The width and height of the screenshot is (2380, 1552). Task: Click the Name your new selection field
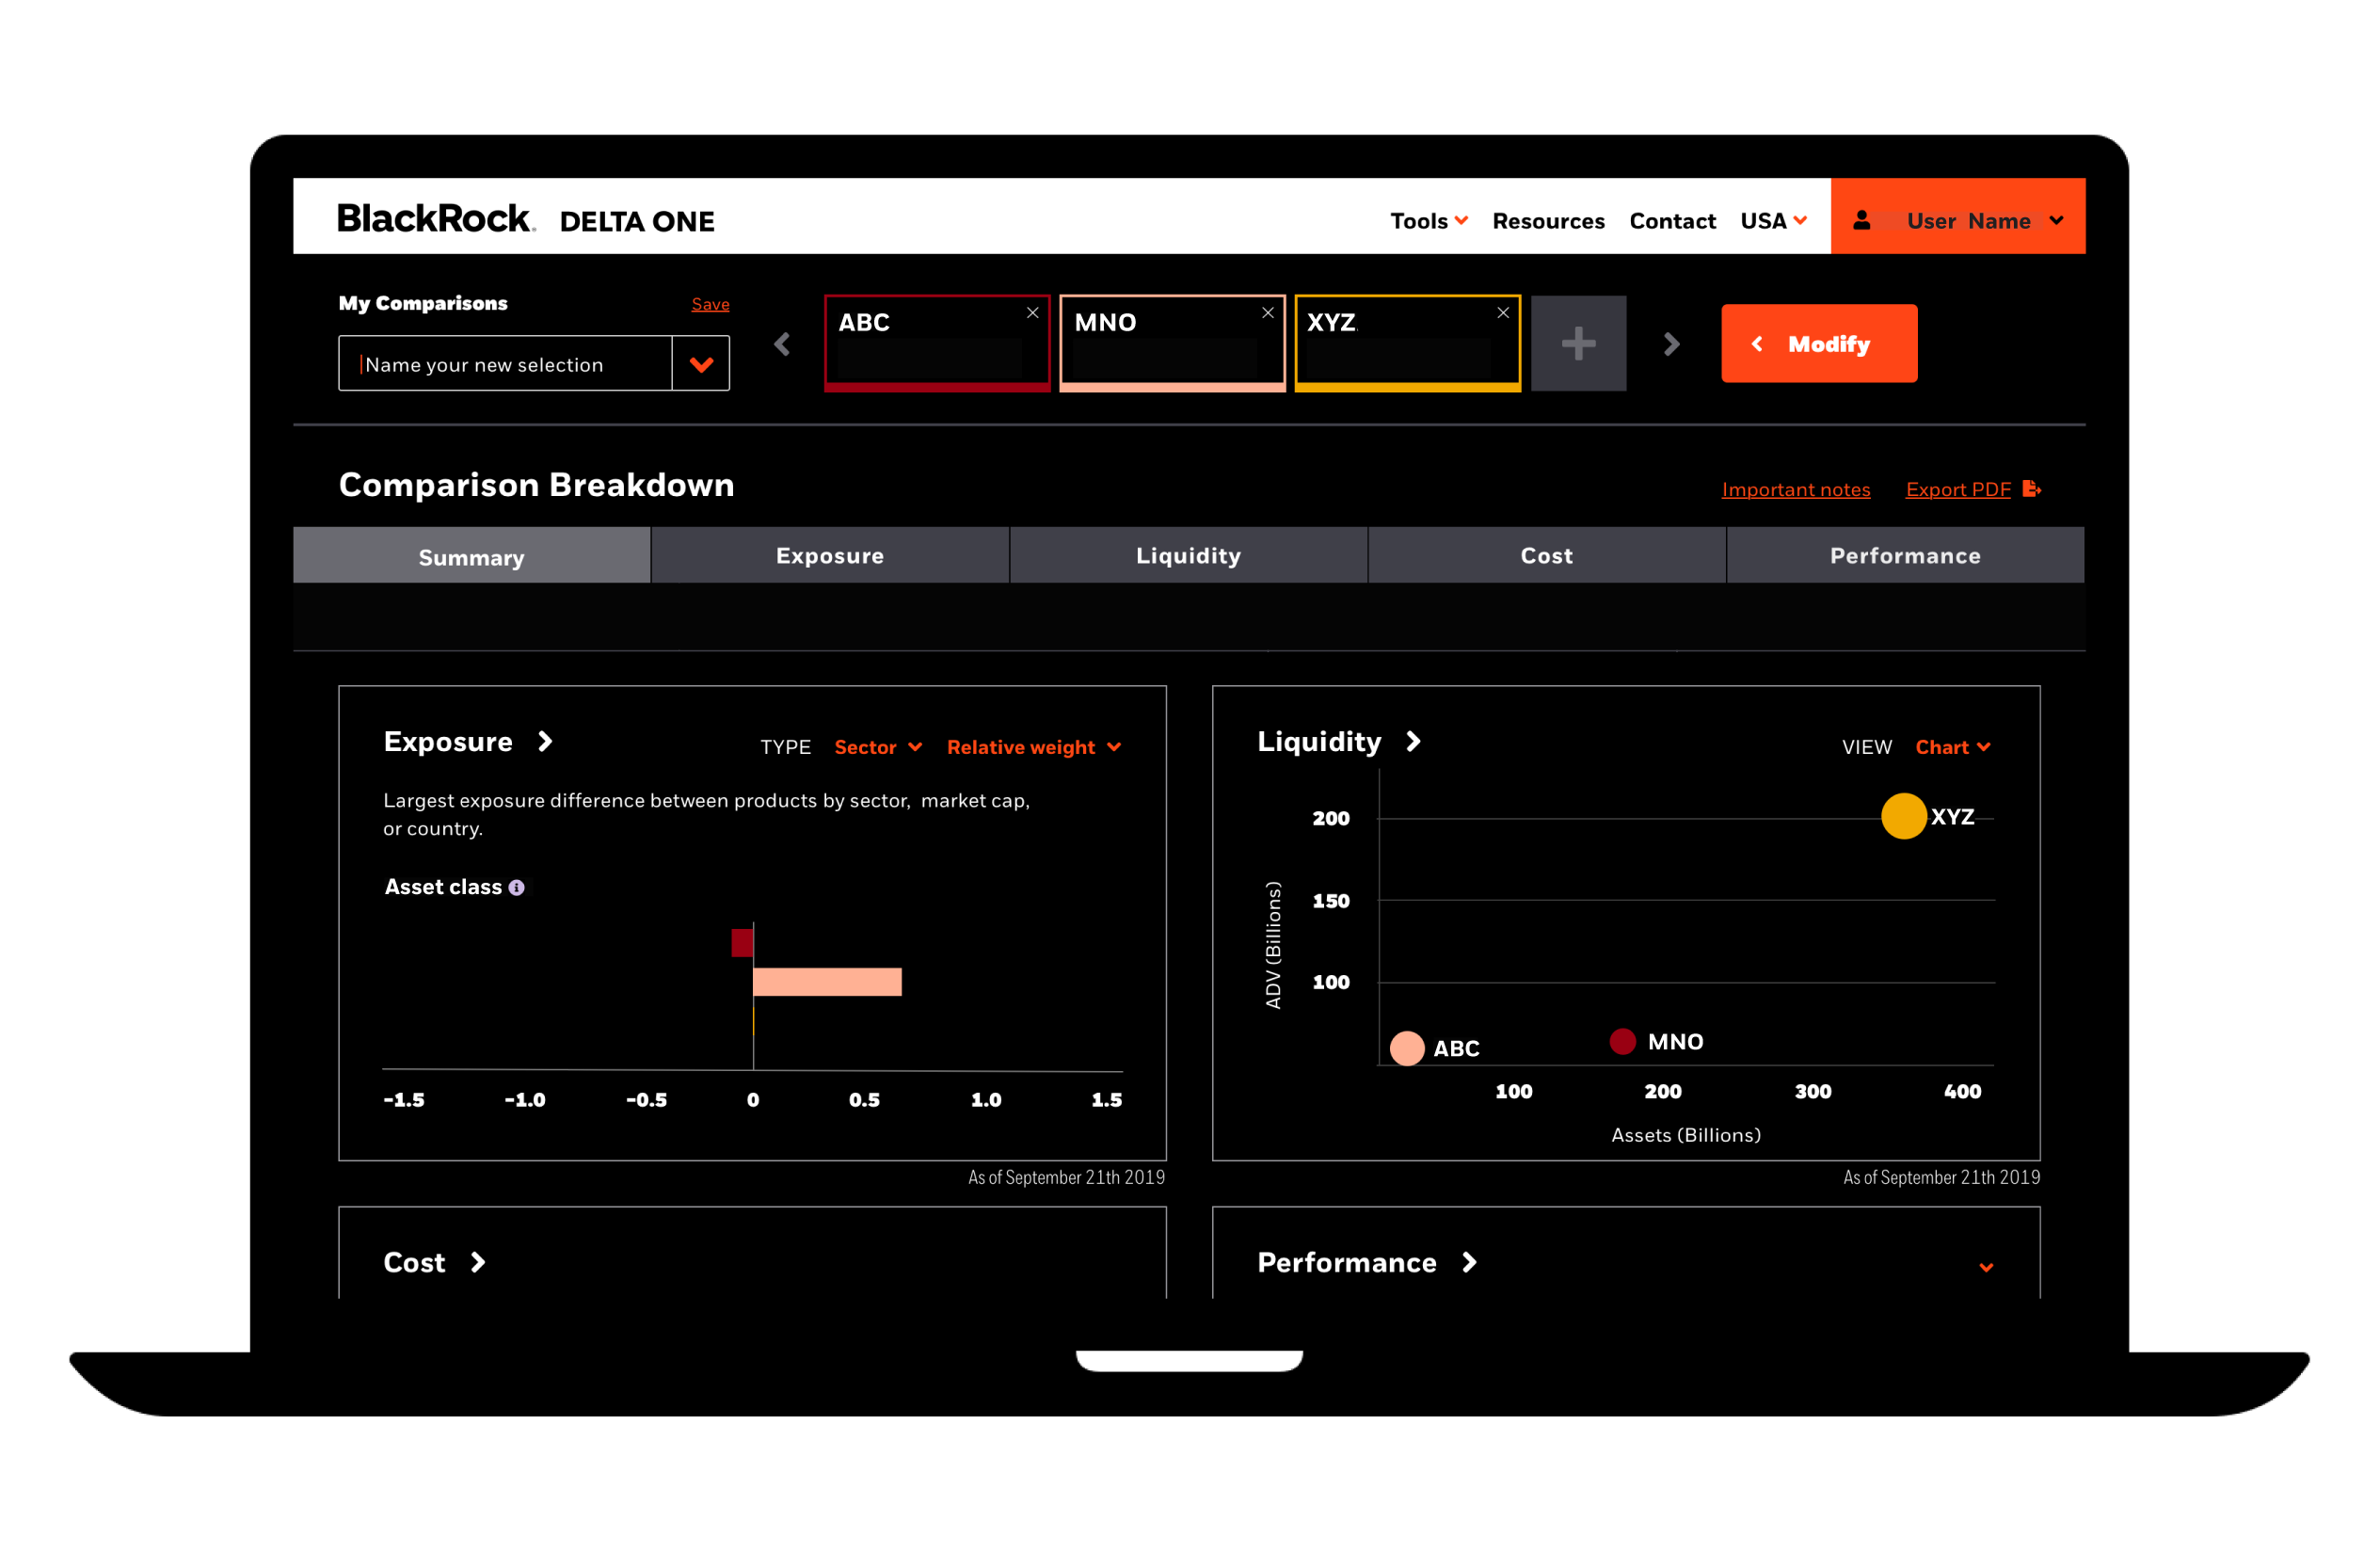tap(506, 364)
